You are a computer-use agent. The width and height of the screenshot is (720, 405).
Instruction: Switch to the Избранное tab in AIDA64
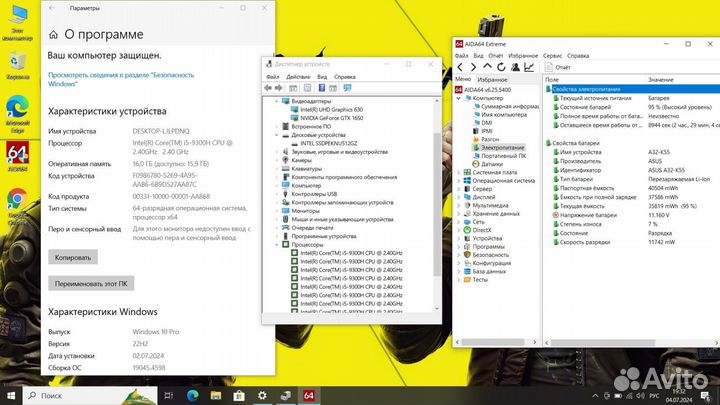[491, 78]
